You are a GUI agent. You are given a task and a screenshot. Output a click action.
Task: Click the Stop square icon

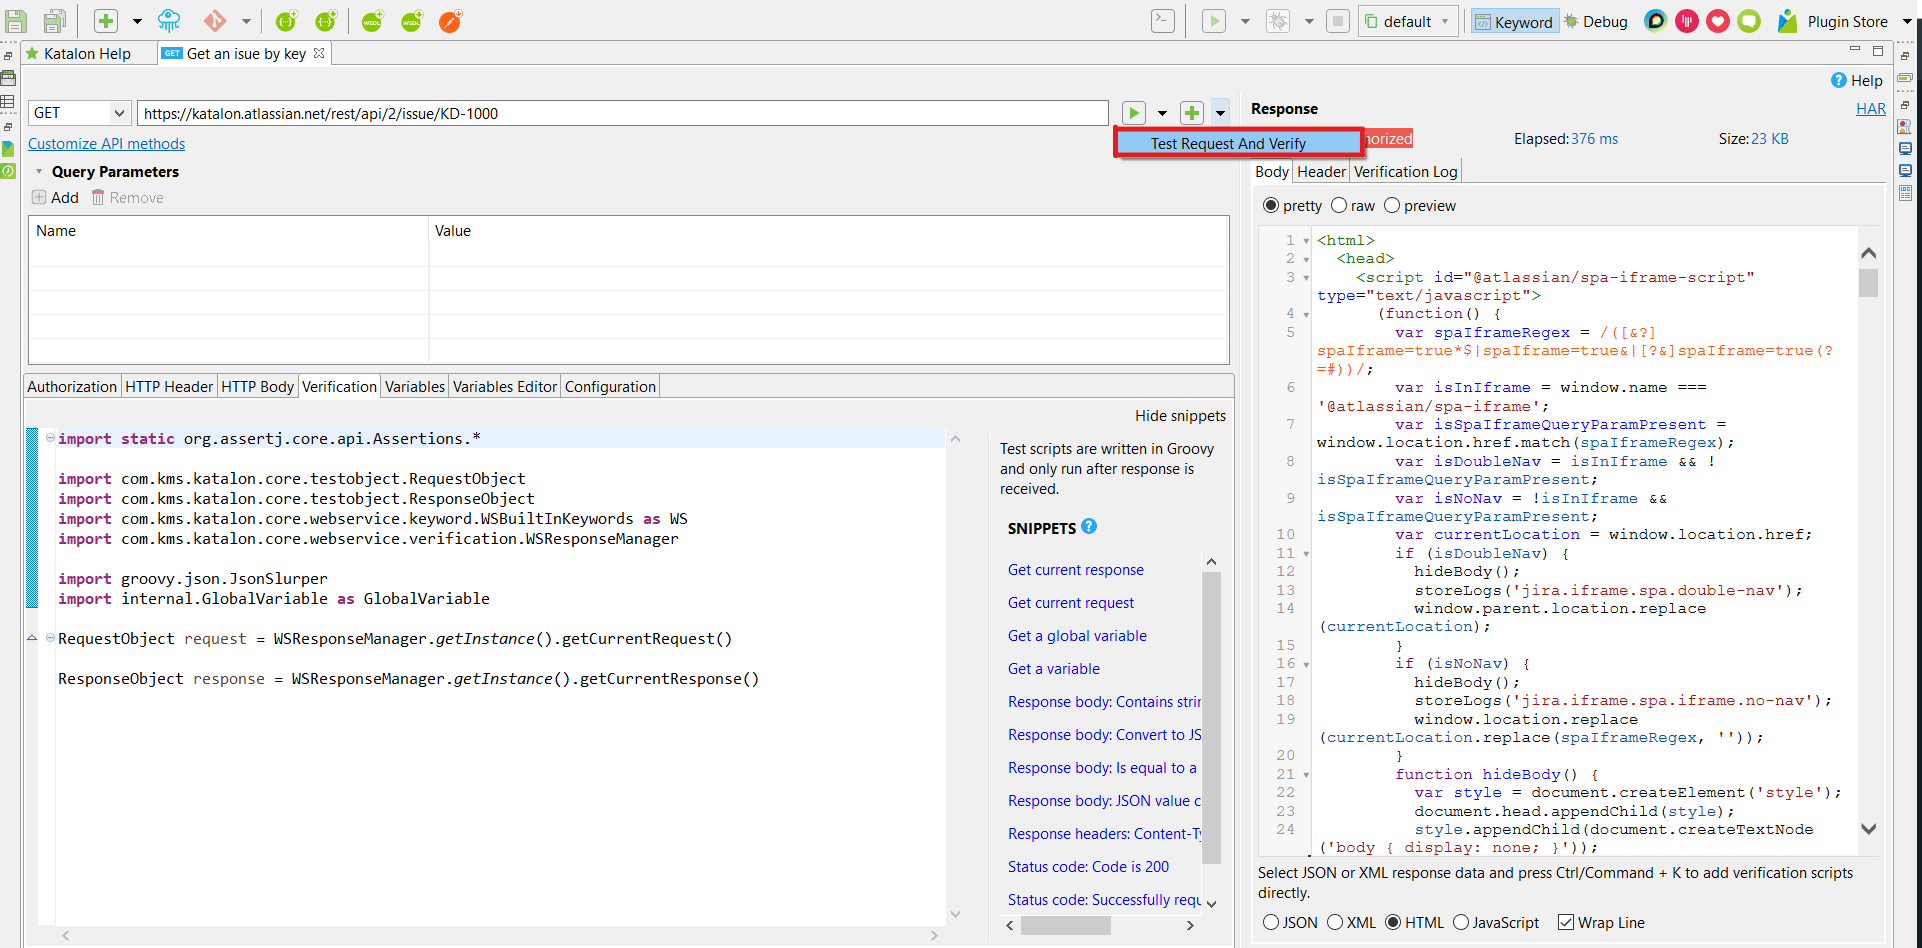click(x=1338, y=21)
